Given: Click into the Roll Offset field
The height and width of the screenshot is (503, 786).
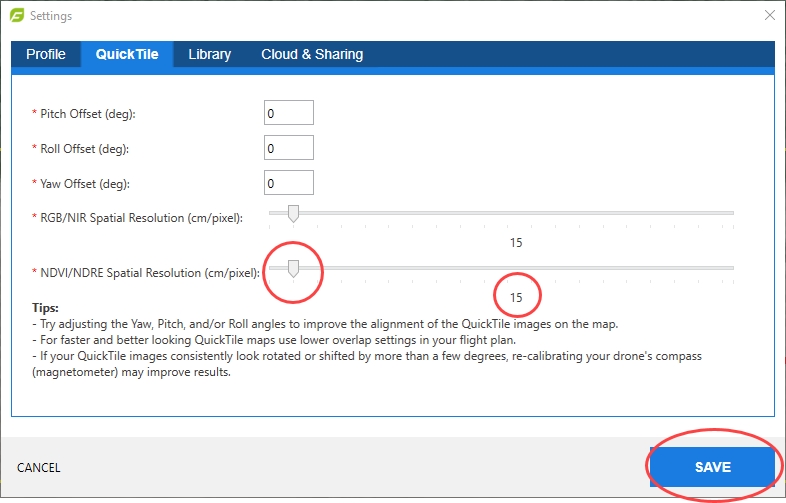Looking at the screenshot, I should pyautogui.click(x=289, y=148).
